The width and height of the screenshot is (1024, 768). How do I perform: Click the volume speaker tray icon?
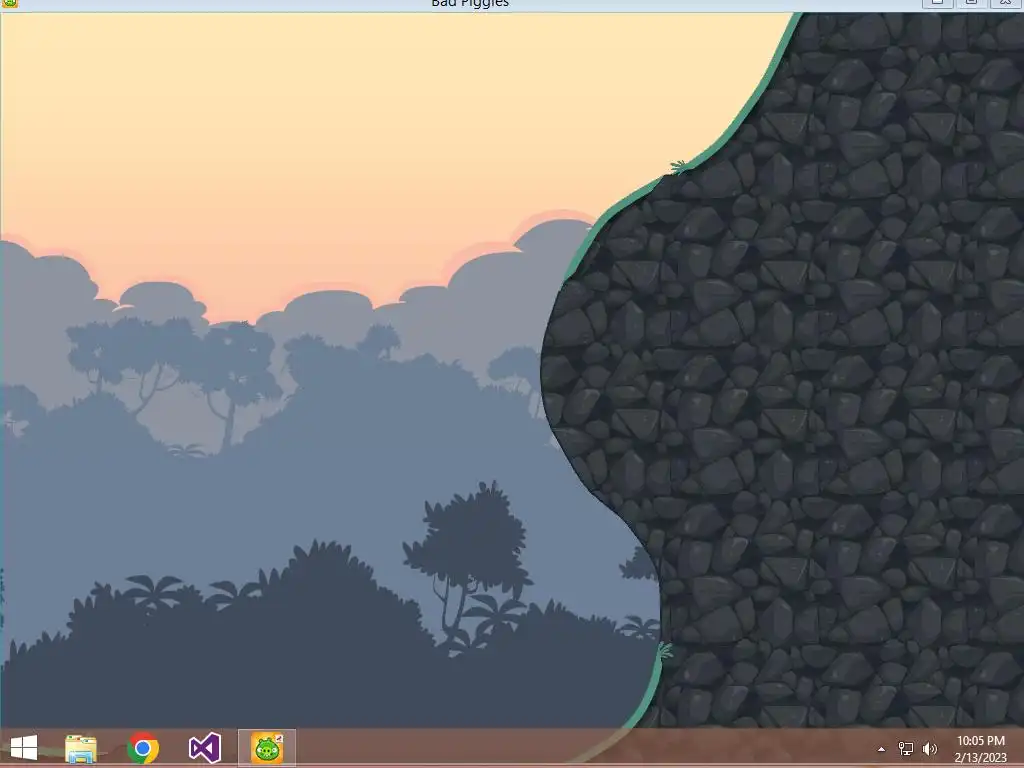[x=930, y=749]
